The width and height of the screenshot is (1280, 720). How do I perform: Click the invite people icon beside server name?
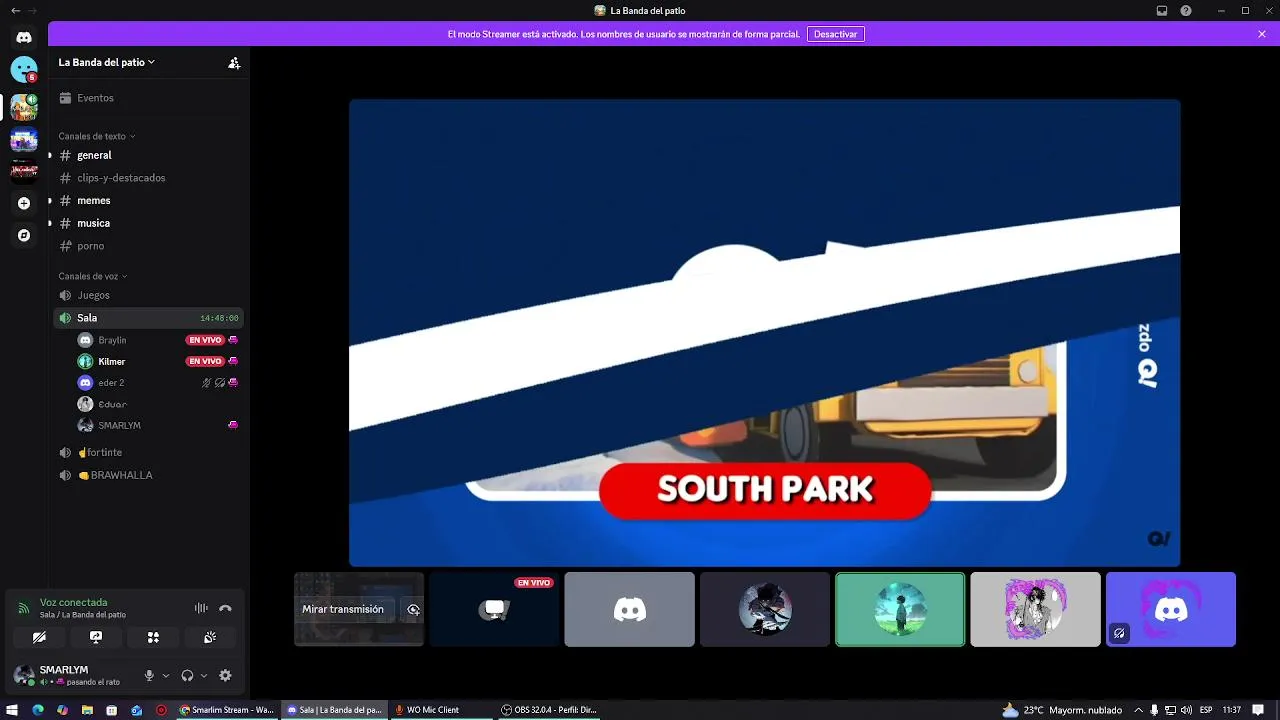click(234, 62)
